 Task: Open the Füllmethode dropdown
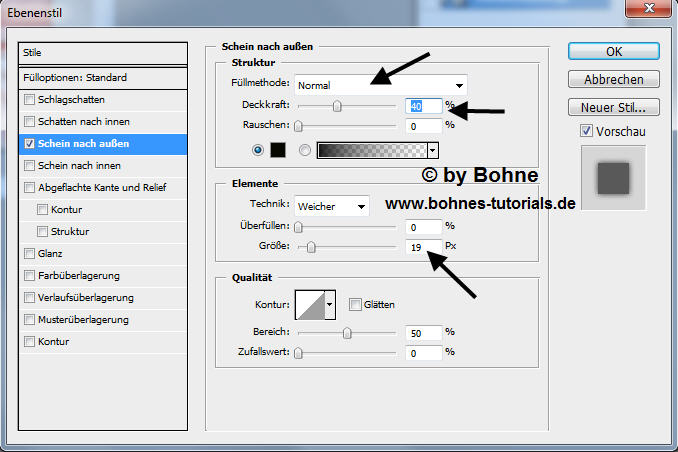tap(381, 85)
